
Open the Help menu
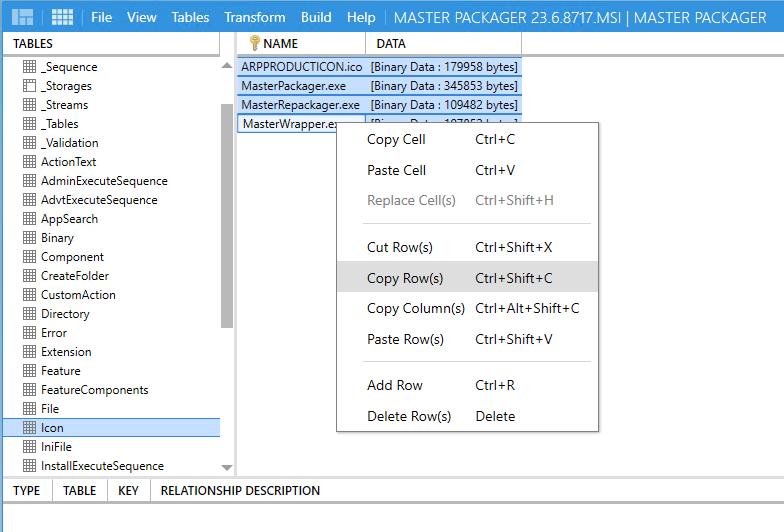[361, 18]
